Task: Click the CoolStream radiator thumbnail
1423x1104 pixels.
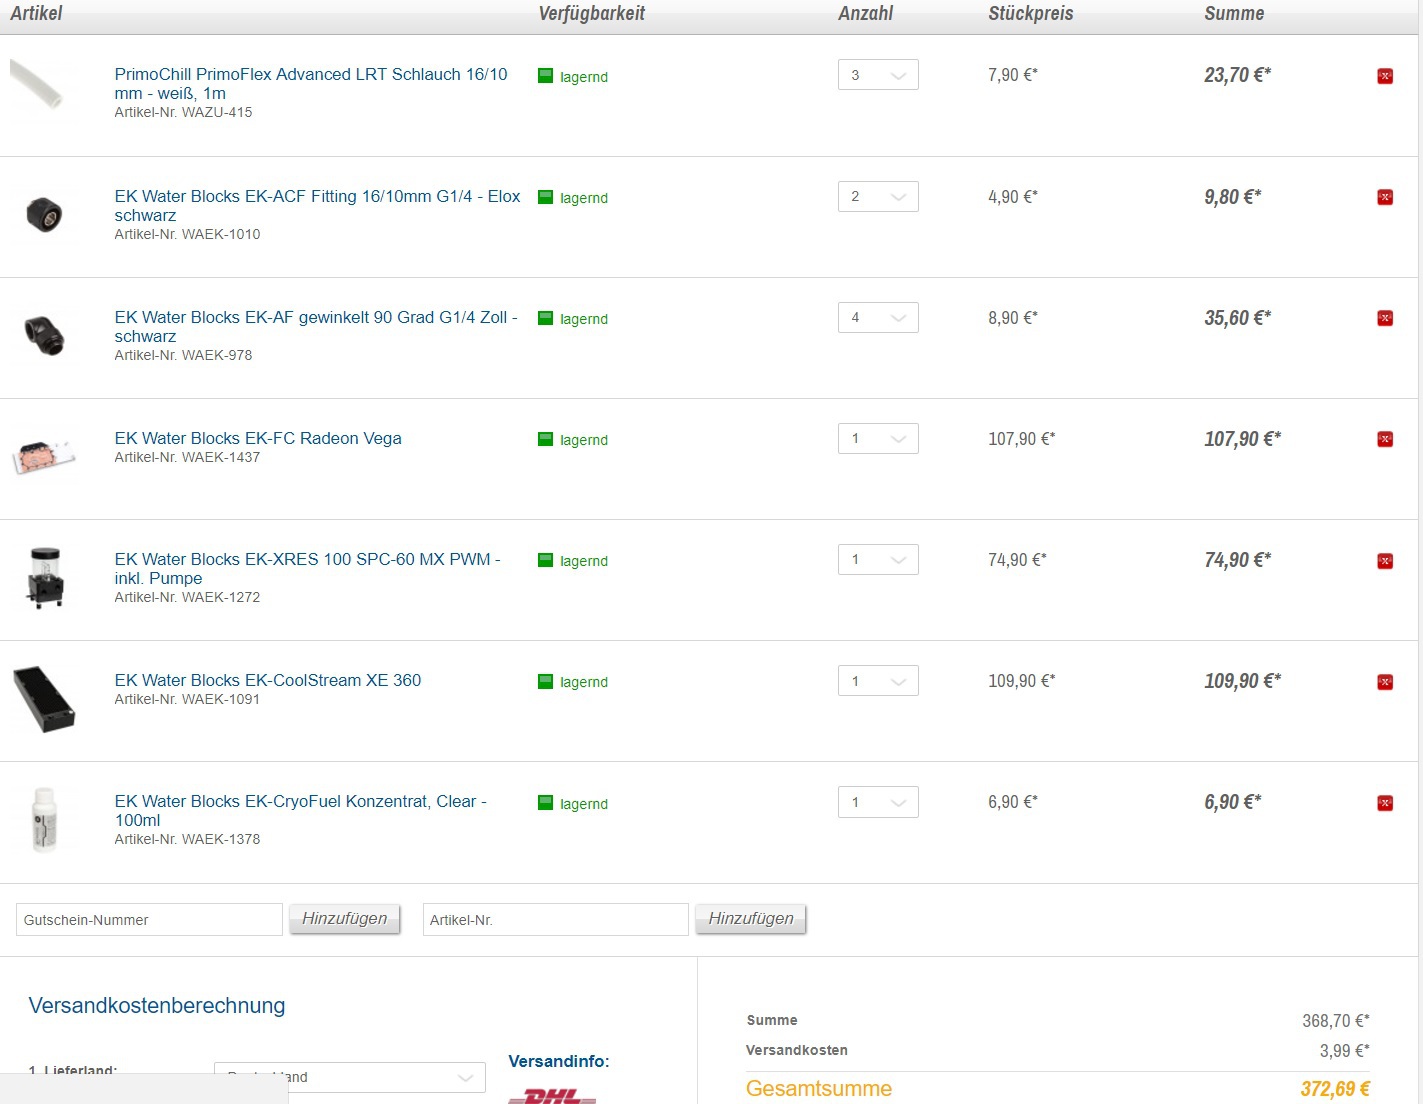Action: [x=44, y=699]
